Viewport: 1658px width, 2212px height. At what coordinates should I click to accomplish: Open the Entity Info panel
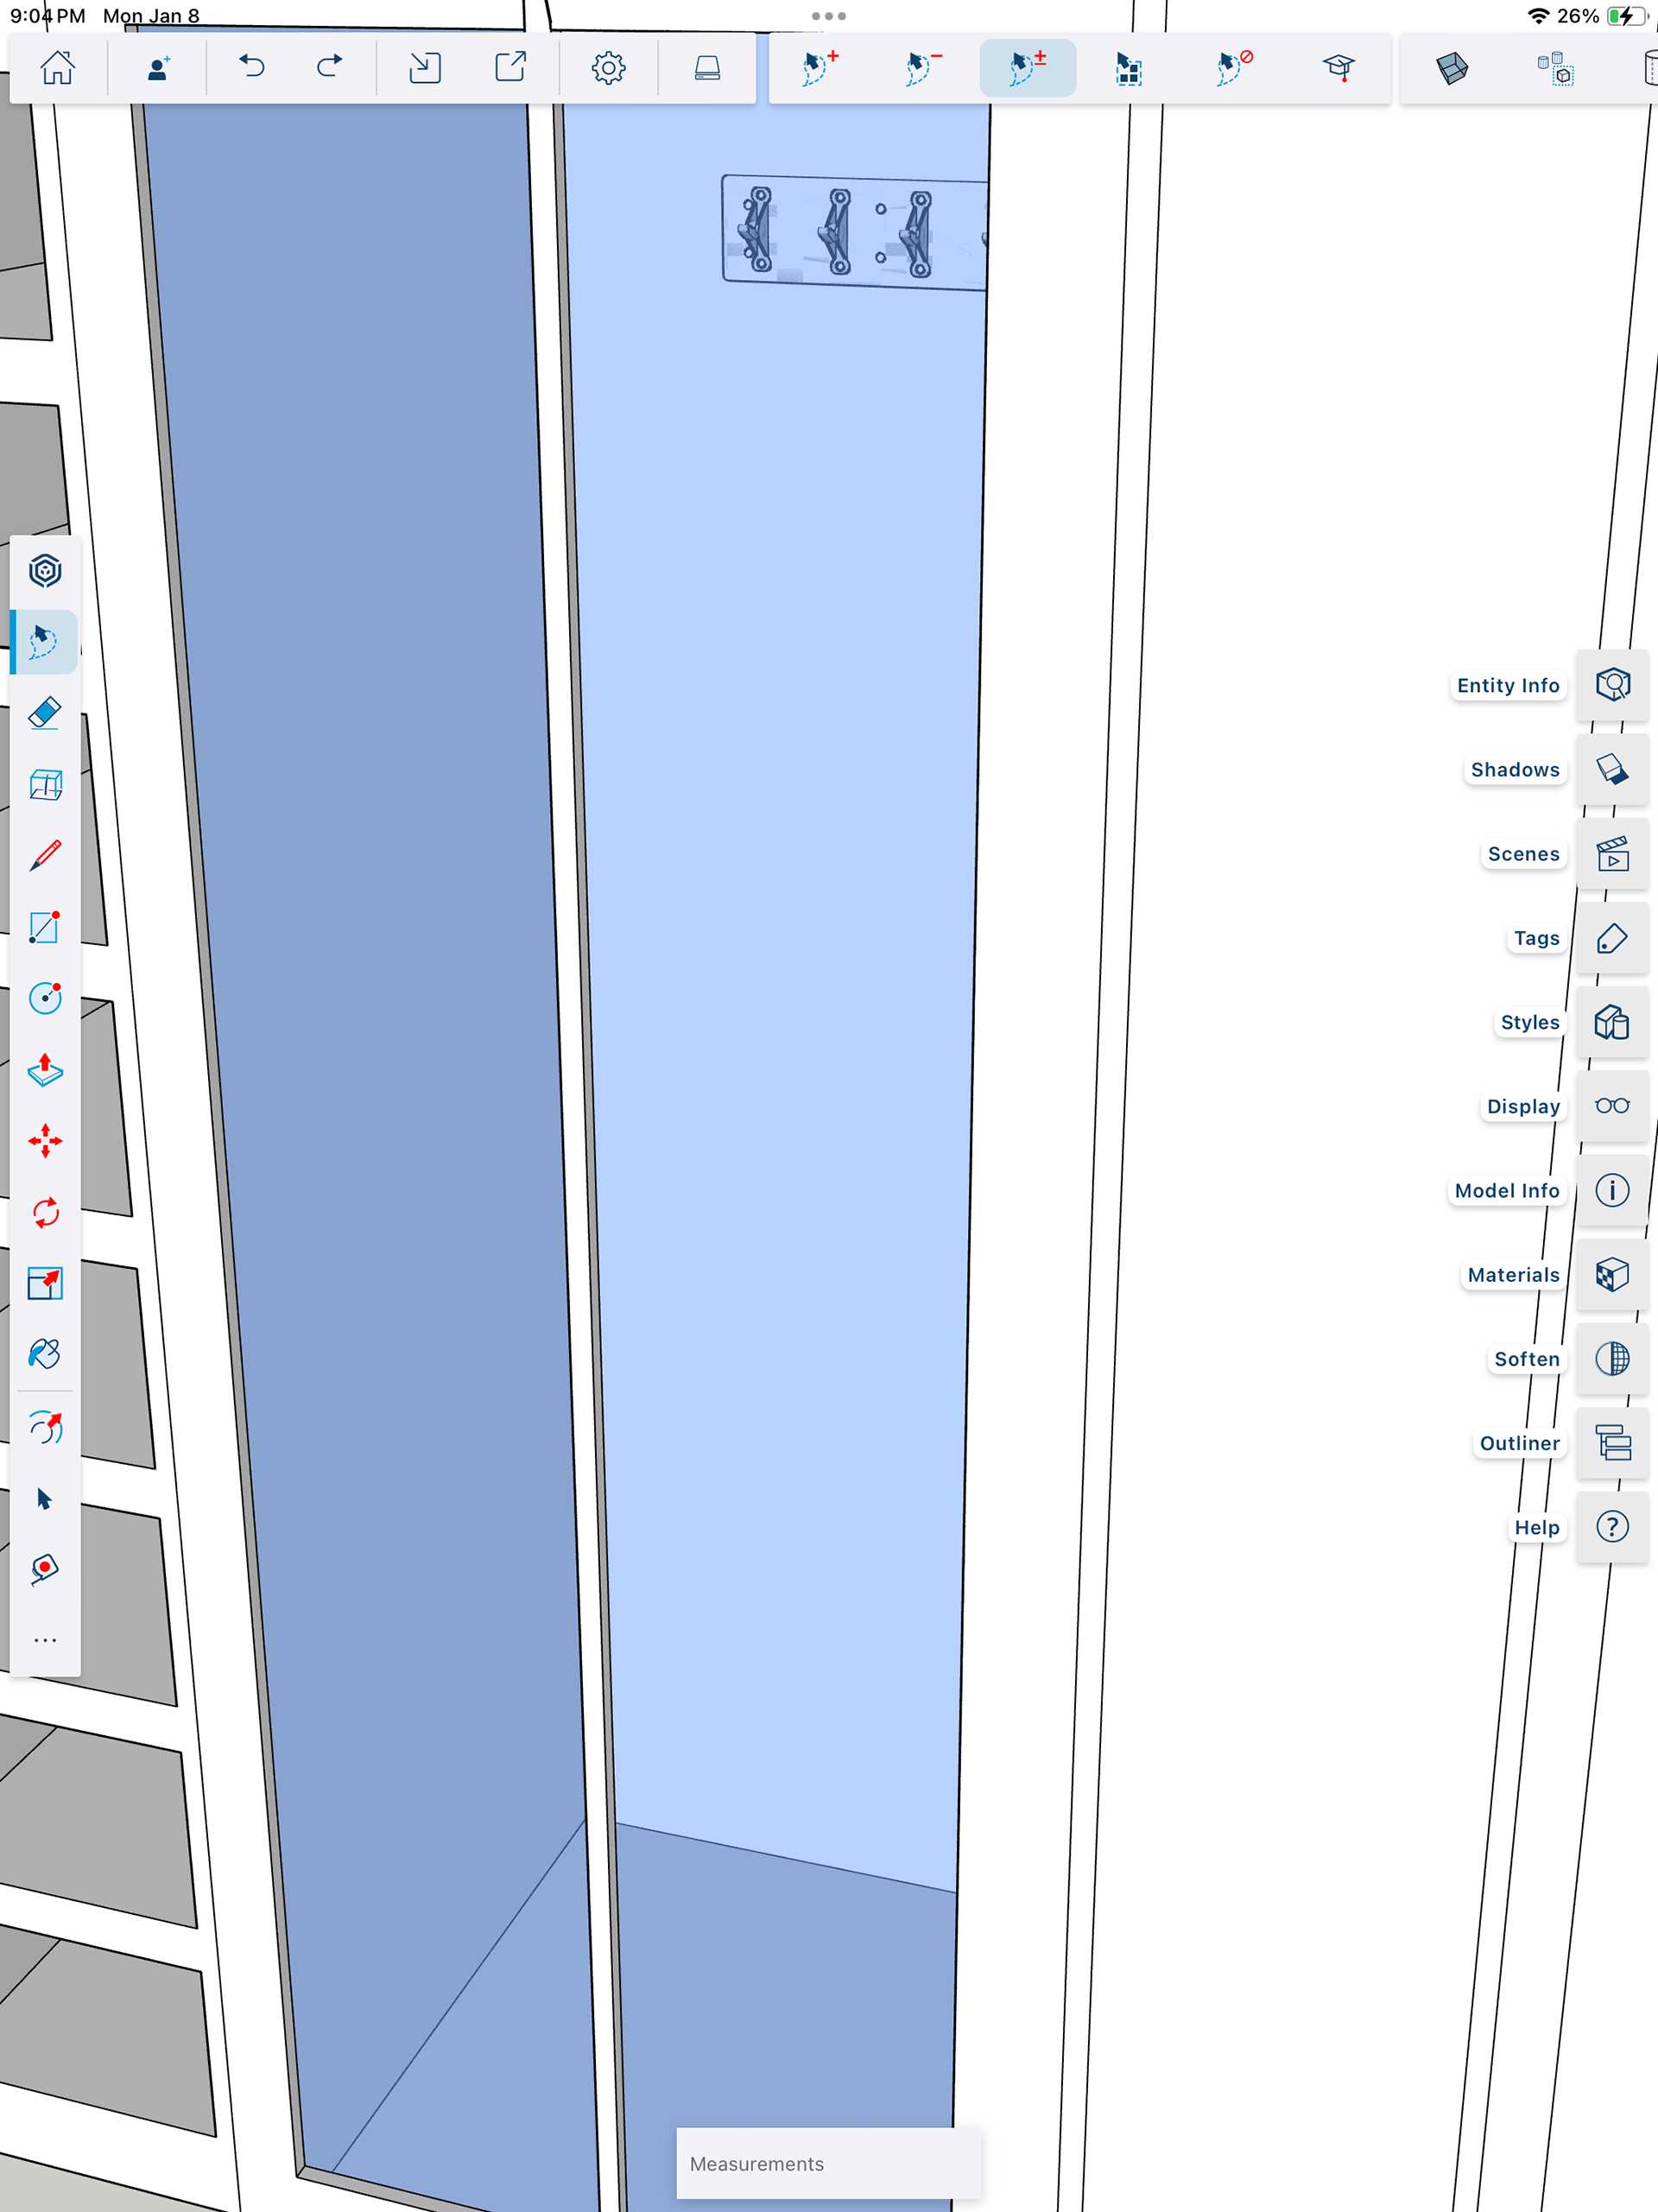click(x=1611, y=685)
